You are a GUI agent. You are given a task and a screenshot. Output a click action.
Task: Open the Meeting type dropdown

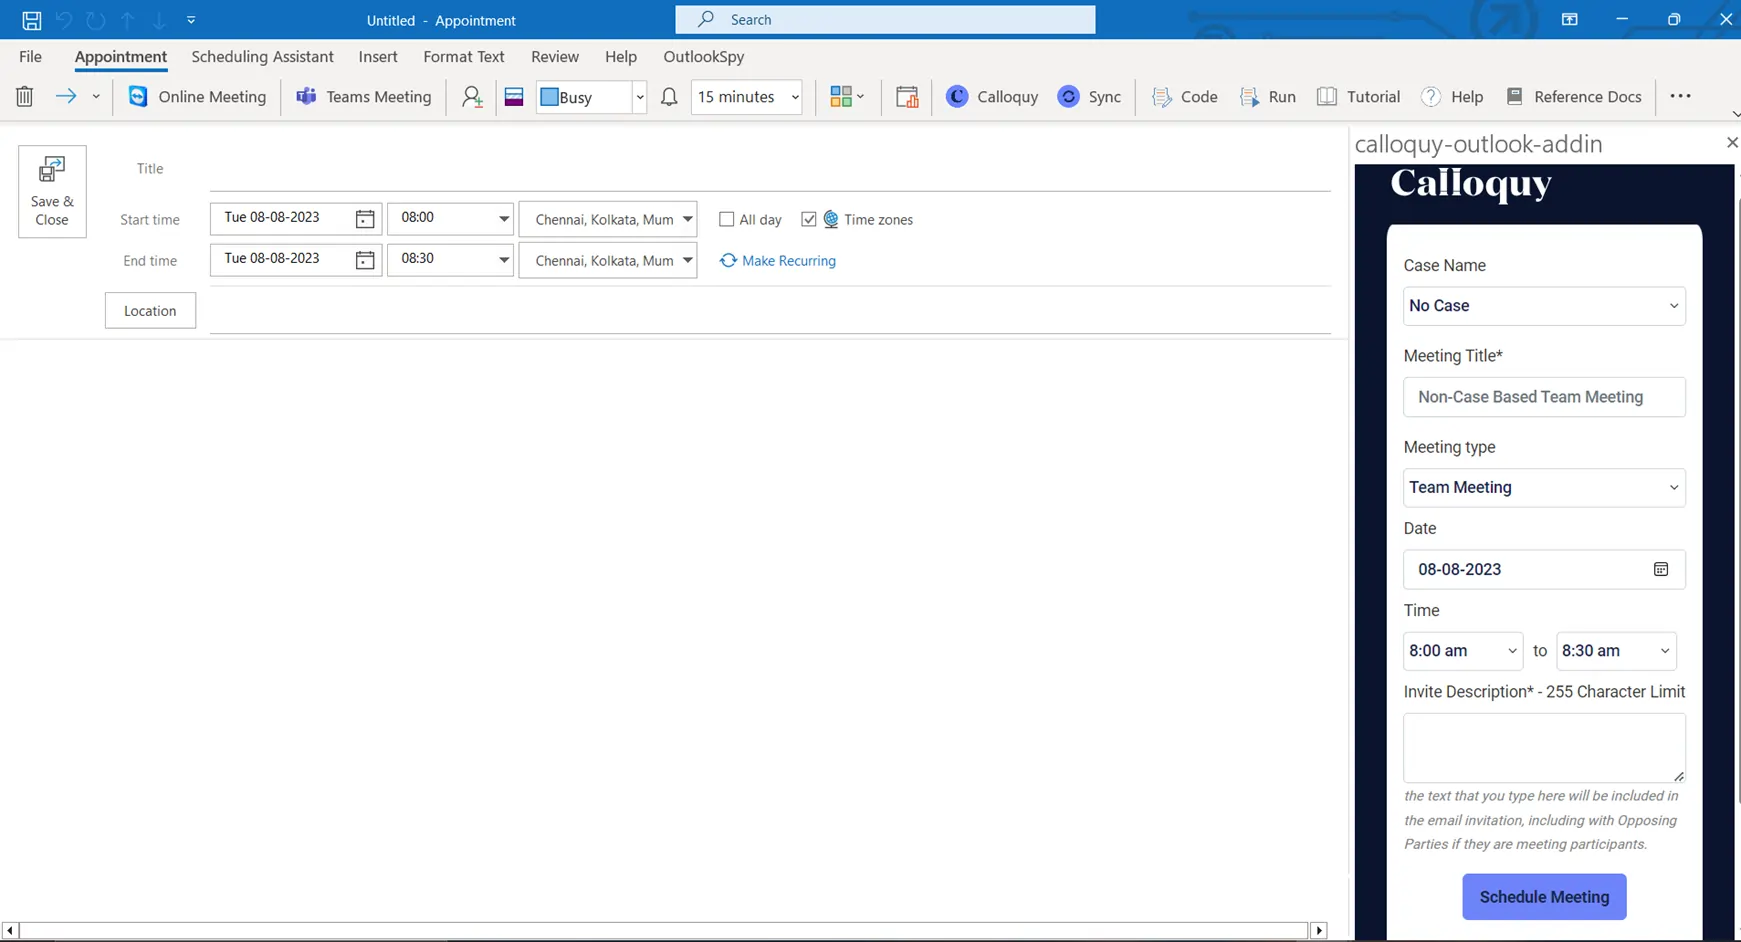click(x=1544, y=488)
